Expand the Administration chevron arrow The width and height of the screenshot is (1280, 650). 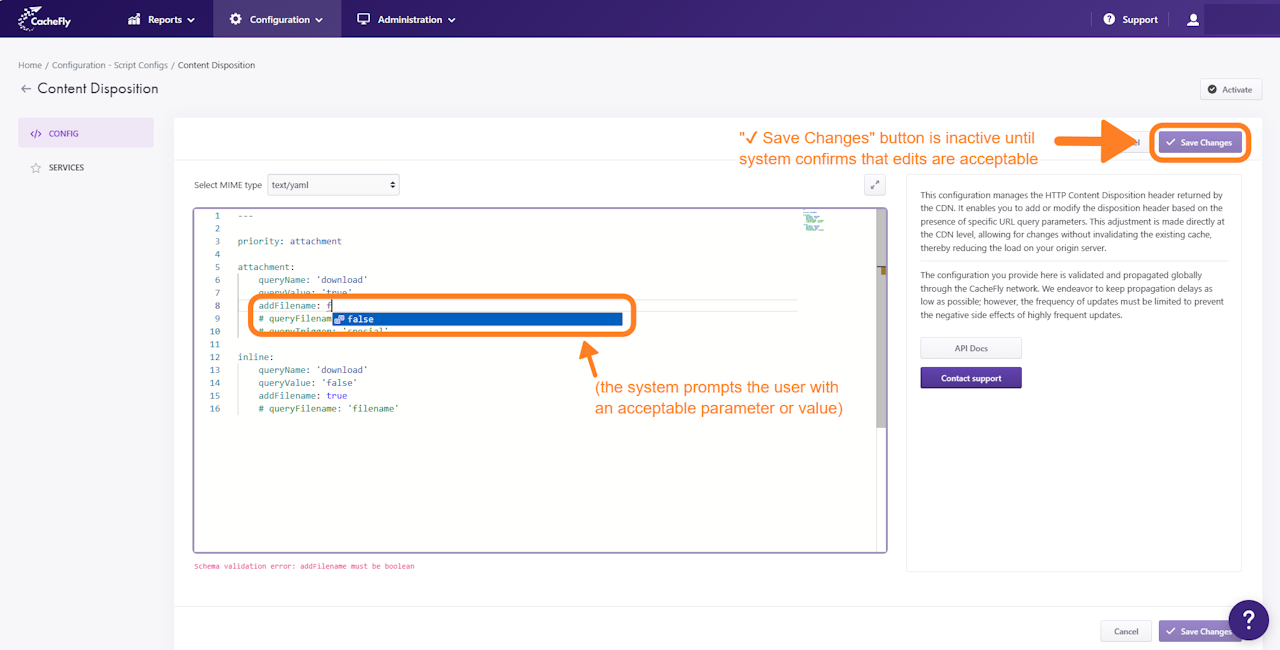pos(451,20)
